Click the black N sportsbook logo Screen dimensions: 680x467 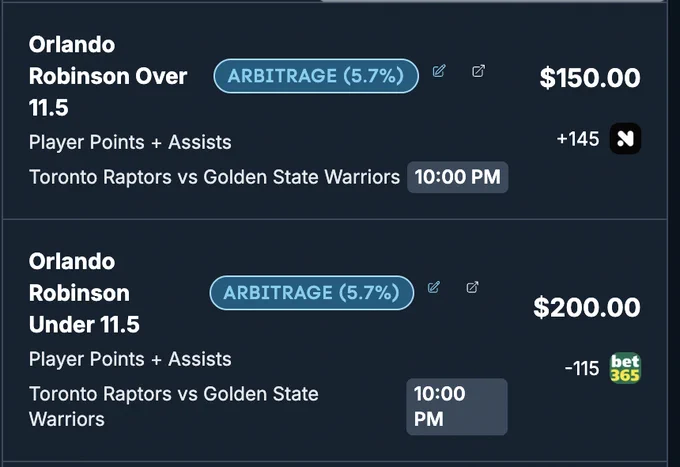tap(625, 139)
